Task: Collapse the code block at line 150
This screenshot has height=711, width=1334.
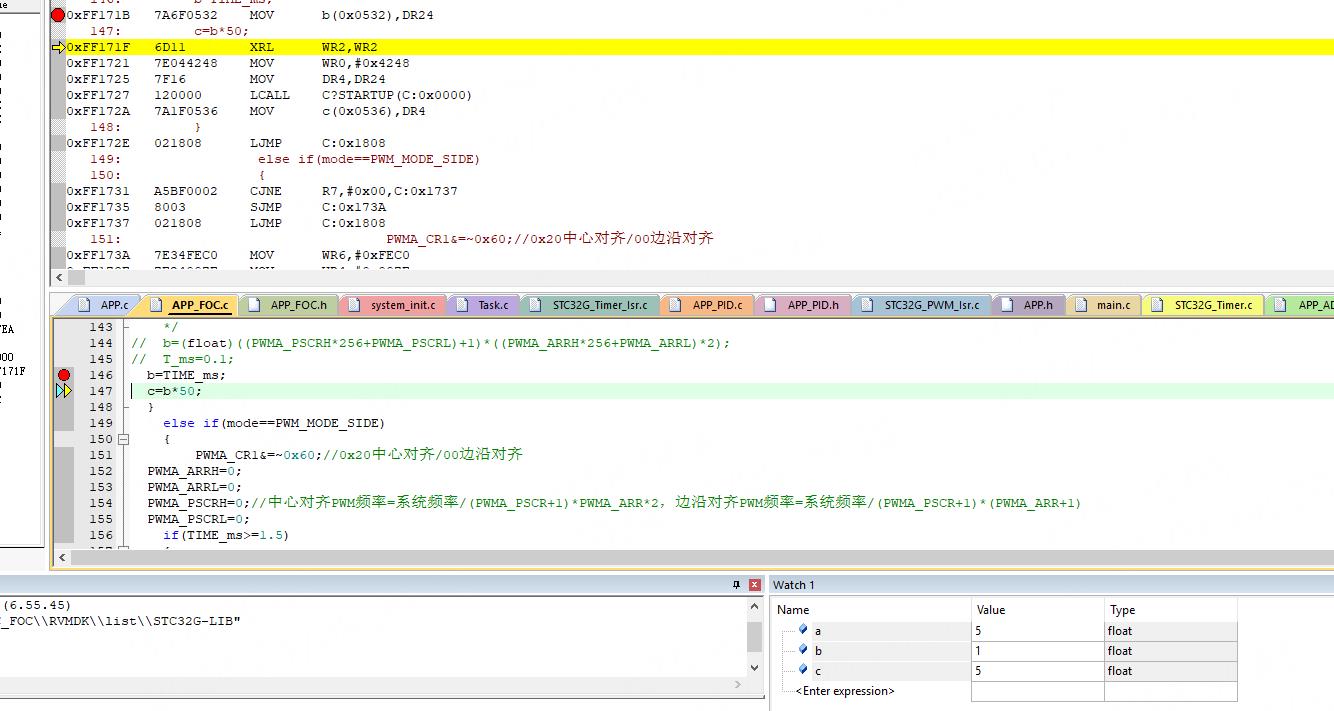Action: (x=124, y=439)
